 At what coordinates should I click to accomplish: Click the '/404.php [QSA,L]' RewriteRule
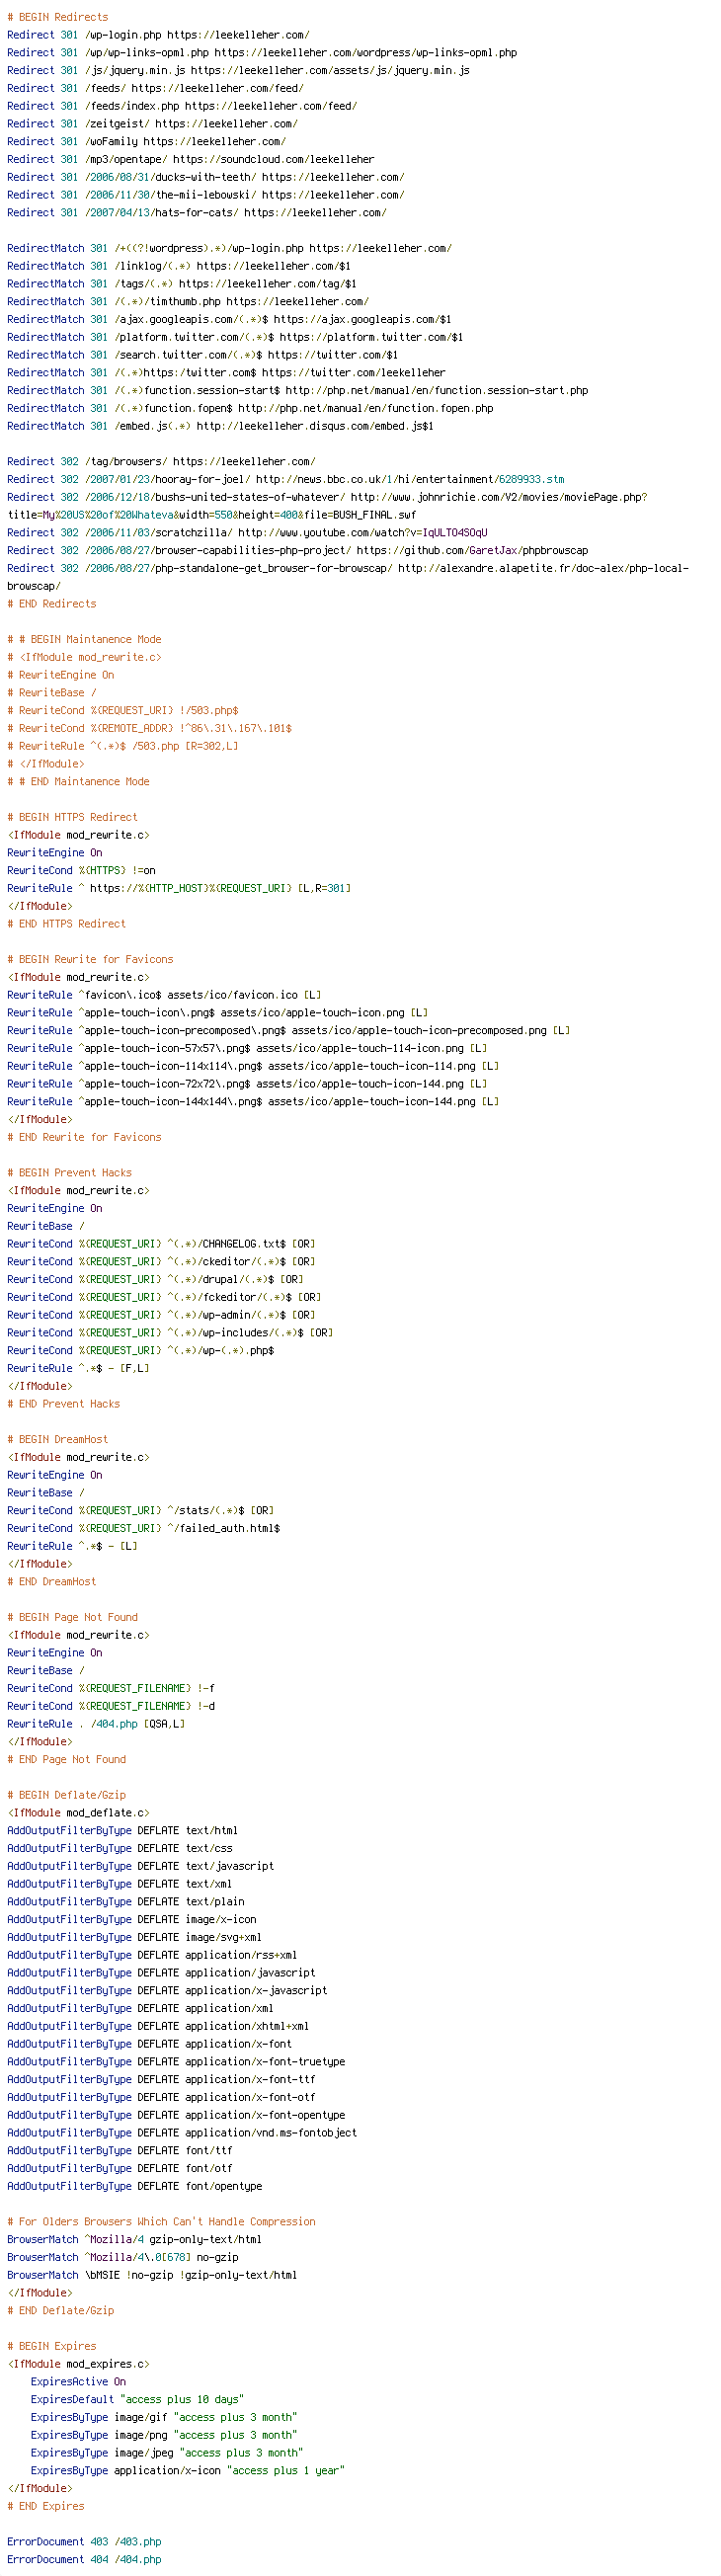96,1724
